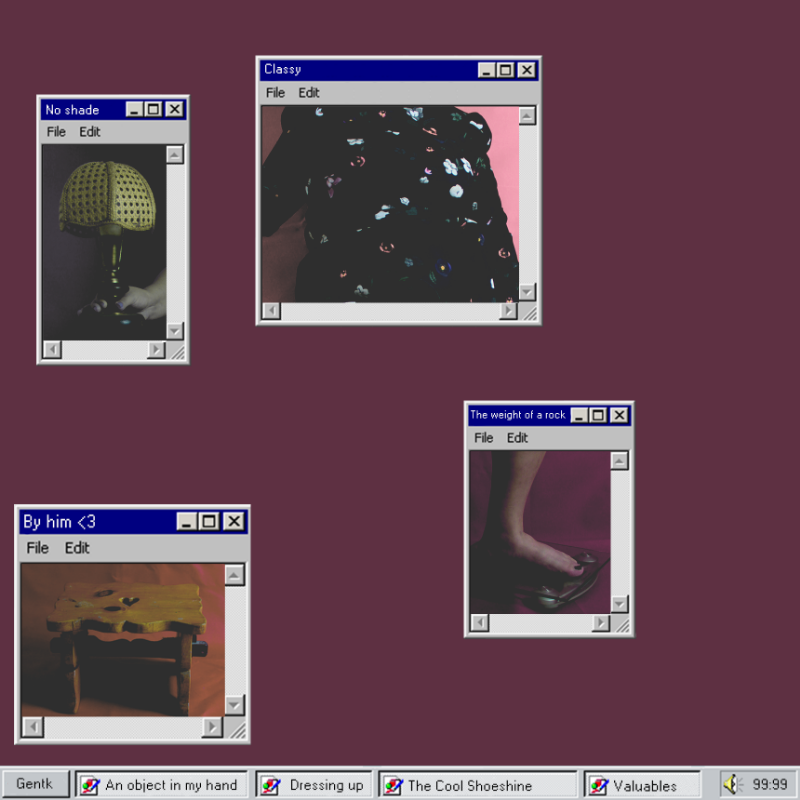Open Edit menu in By him <3 window

pos(77,548)
